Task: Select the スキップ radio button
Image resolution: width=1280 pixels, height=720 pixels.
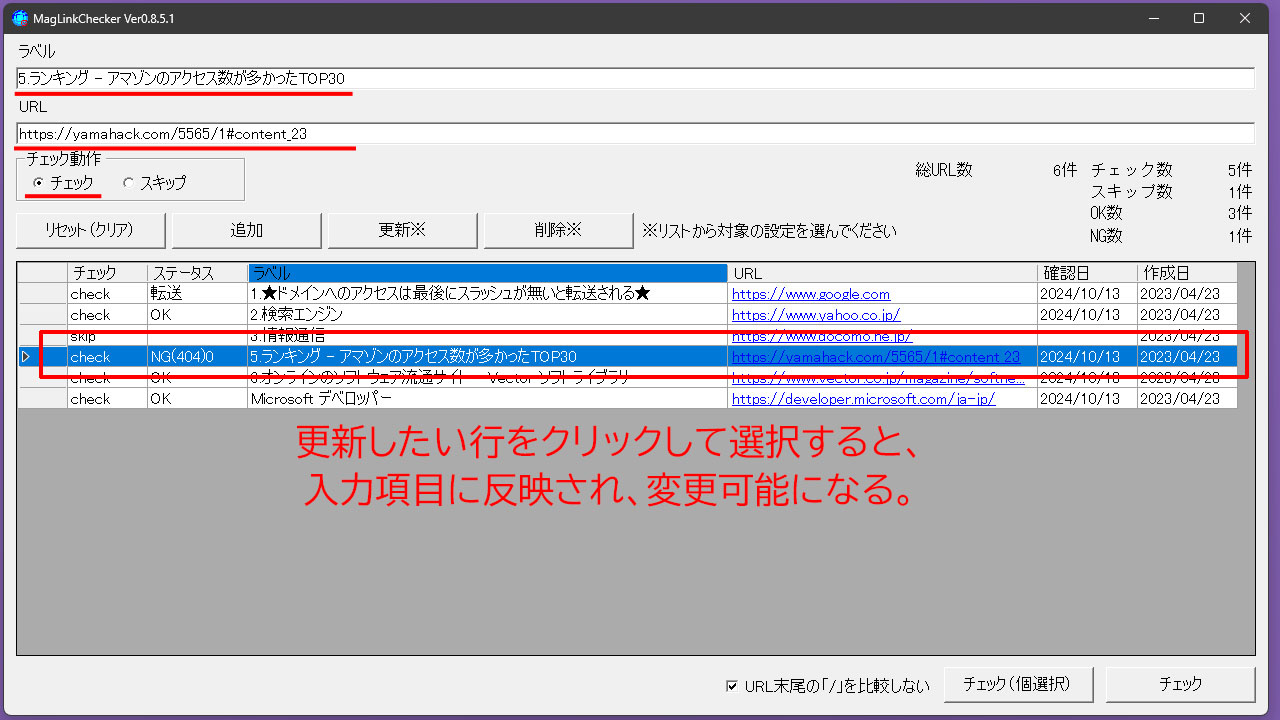Action: click(155, 183)
